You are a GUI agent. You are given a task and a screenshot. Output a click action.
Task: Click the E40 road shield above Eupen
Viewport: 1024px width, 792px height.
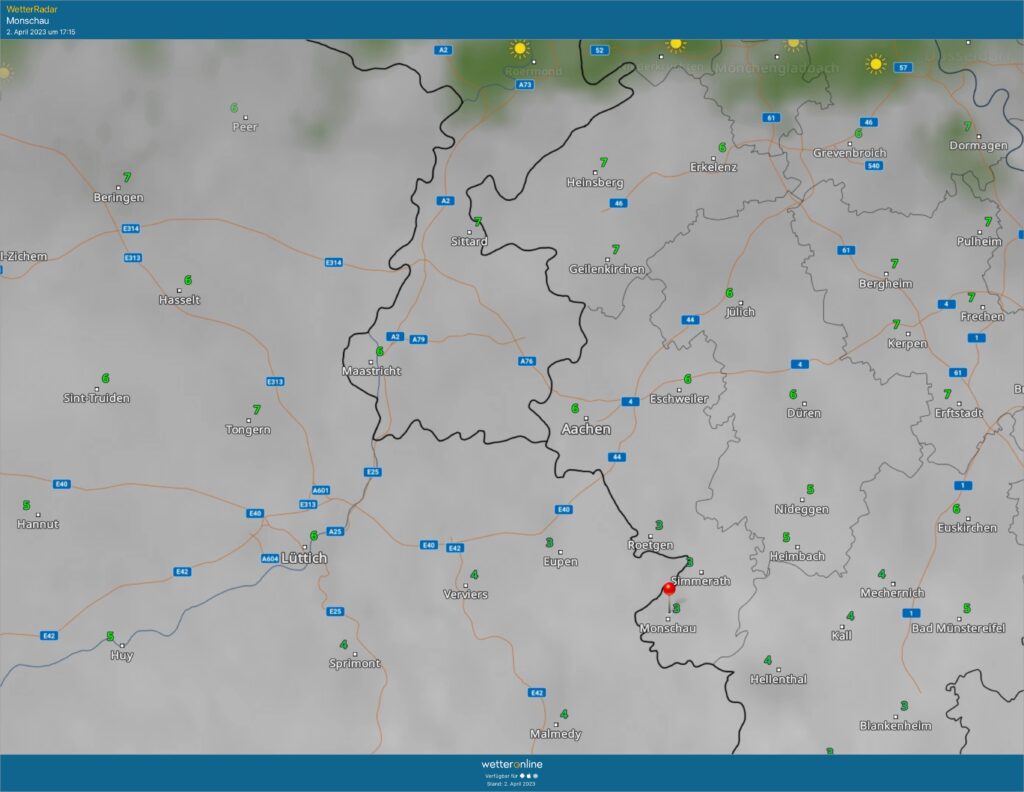(564, 509)
